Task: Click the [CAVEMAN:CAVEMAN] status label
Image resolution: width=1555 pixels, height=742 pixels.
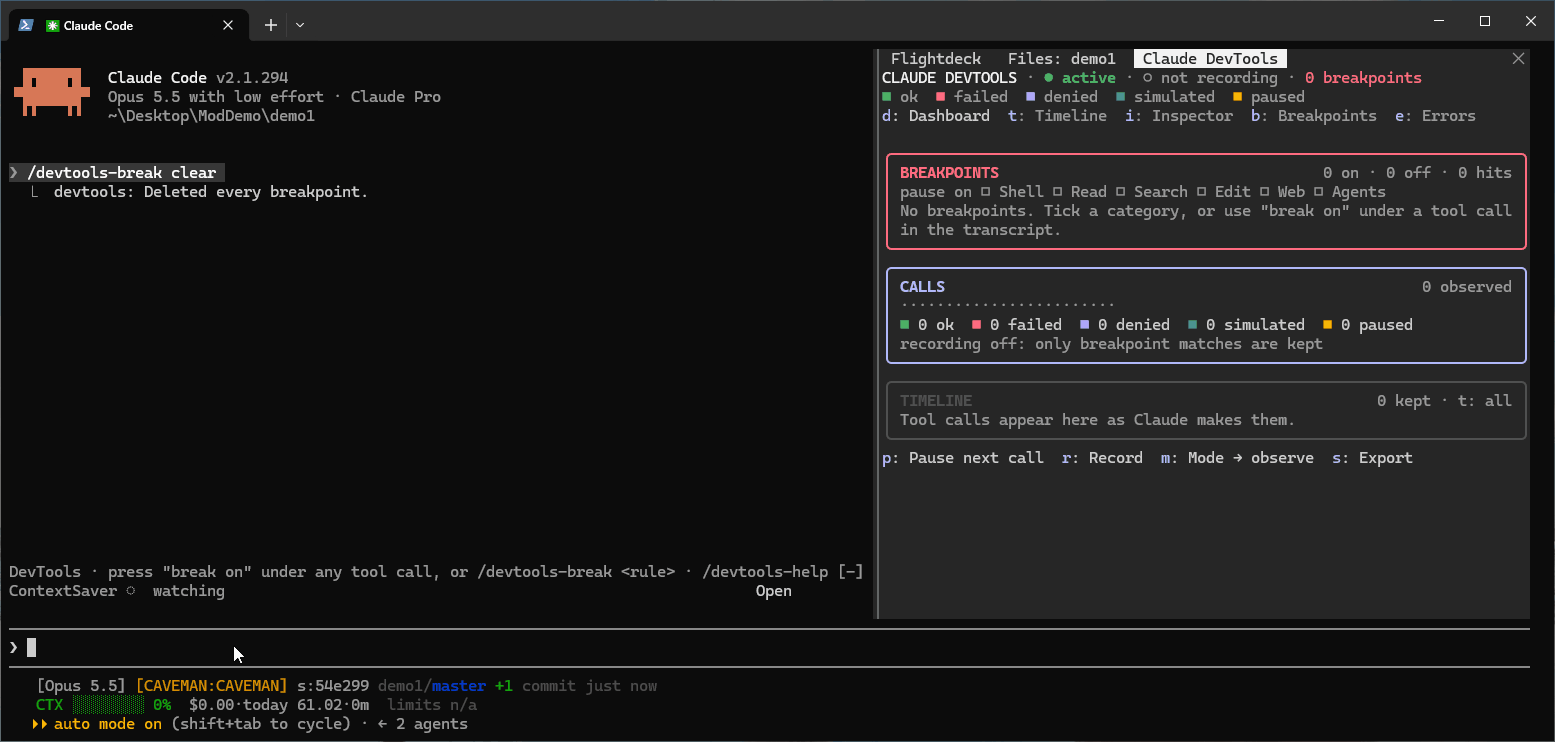Action: pos(211,686)
